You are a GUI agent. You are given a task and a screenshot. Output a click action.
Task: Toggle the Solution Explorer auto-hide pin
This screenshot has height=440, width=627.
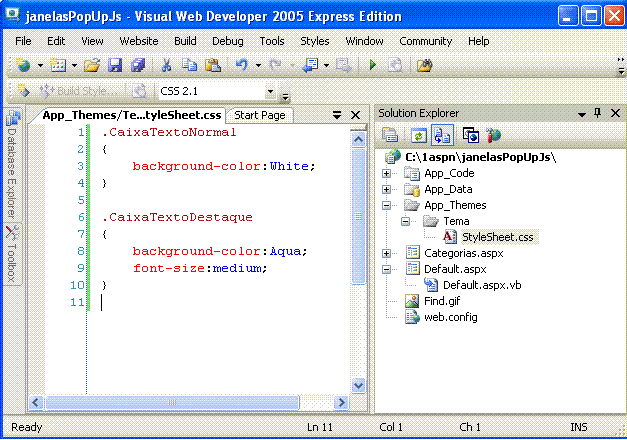pyautogui.click(x=598, y=113)
